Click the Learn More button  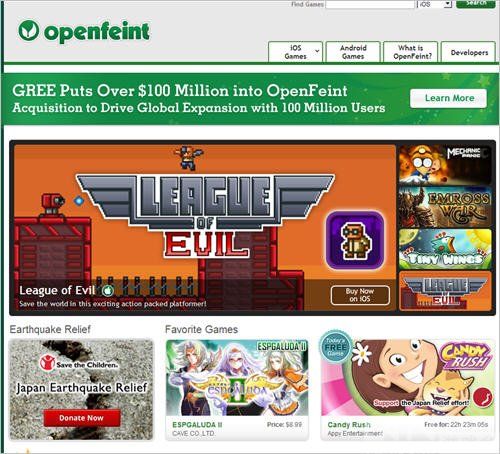(449, 98)
